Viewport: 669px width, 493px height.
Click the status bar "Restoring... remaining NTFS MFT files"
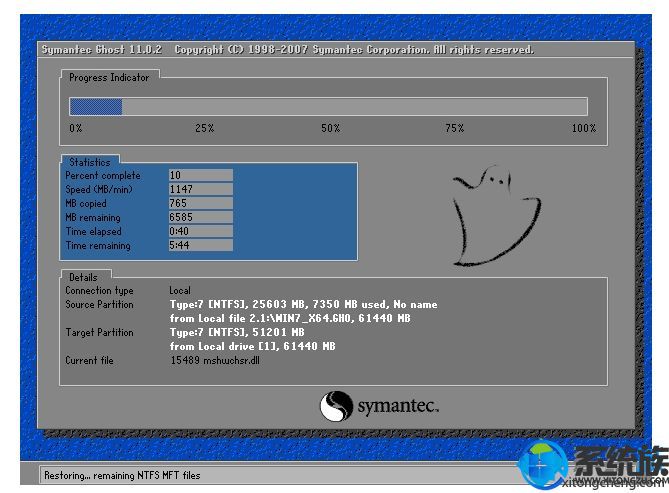(x=122, y=475)
